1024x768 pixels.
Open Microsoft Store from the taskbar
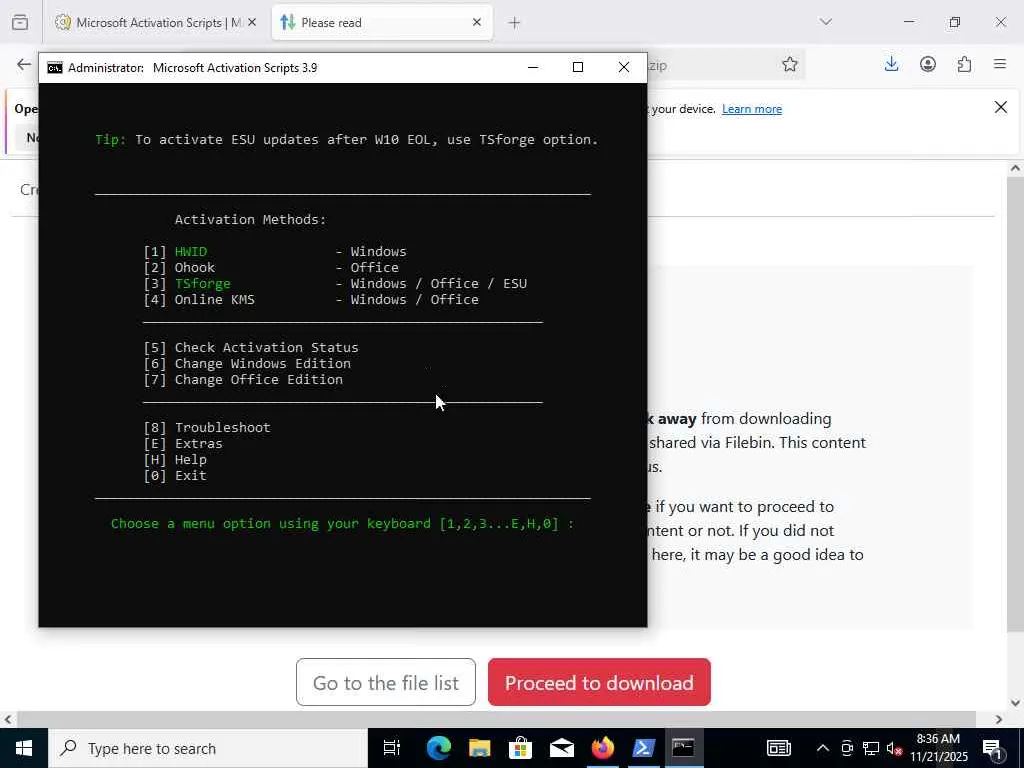click(520, 748)
